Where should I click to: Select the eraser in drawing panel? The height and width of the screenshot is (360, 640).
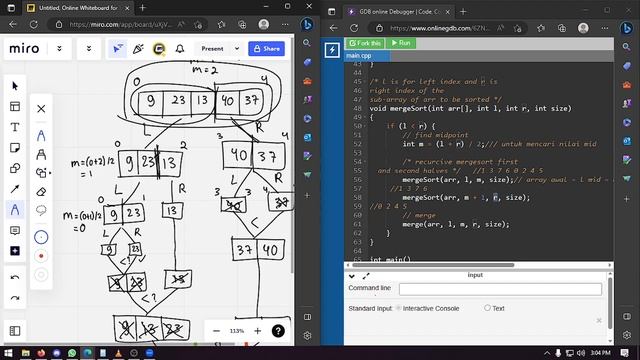coord(41,192)
